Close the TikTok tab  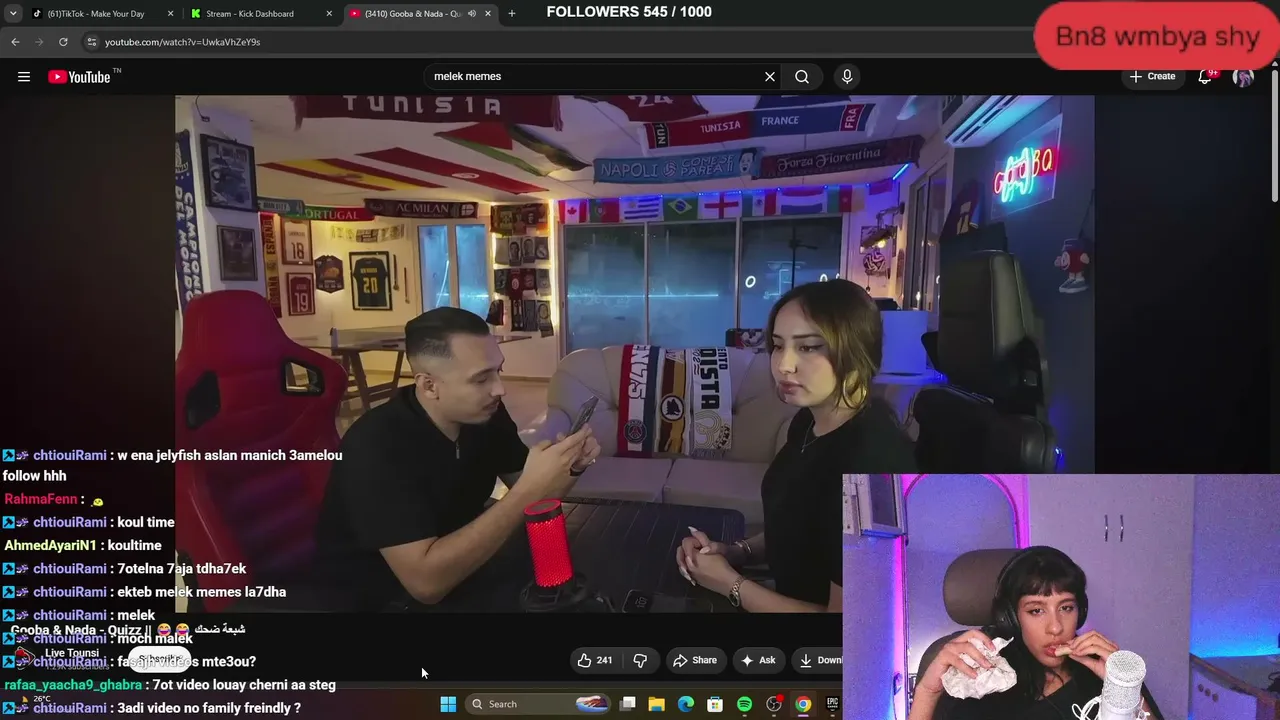coord(171,14)
